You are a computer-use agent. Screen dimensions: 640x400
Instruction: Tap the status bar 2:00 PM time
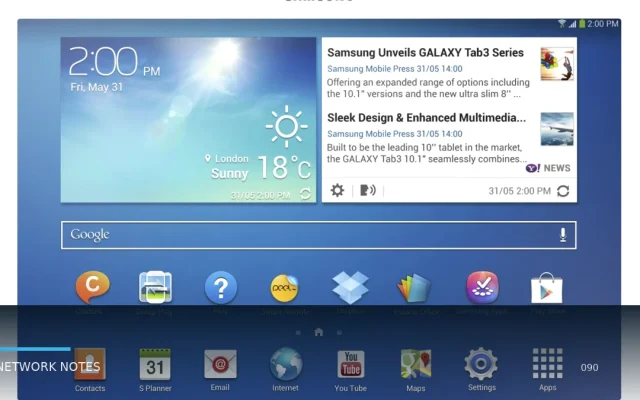[603, 24]
